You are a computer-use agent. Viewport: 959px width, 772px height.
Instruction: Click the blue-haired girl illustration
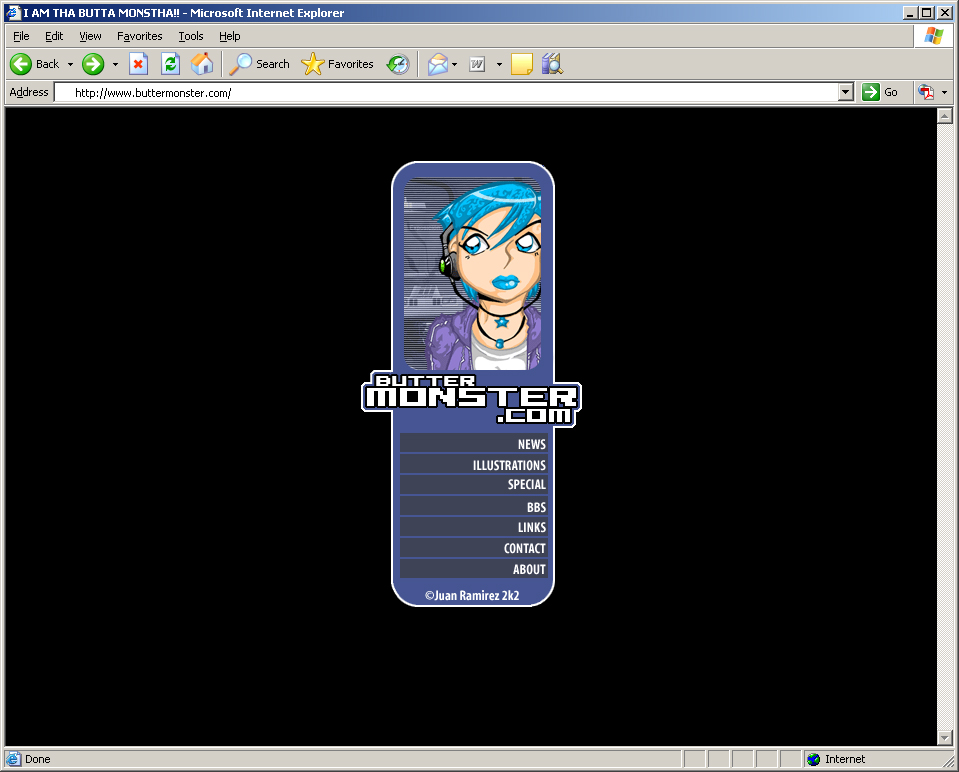[472, 274]
